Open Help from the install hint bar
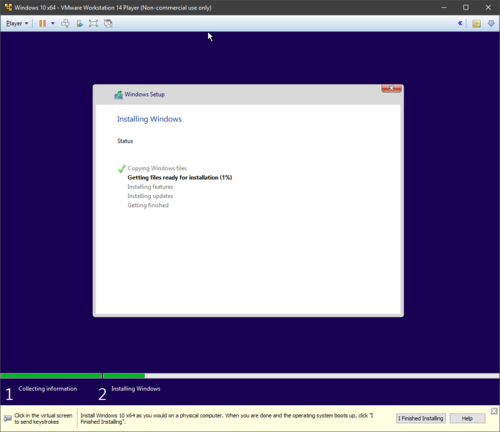This screenshot has height=432, width=500. click(x=467, y=418)
